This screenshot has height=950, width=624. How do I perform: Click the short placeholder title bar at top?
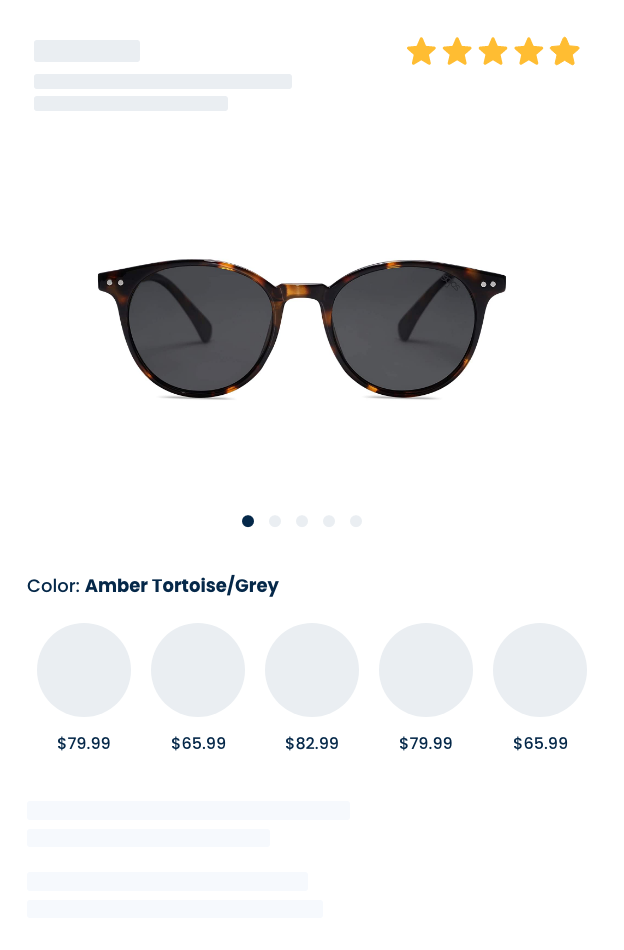pos(87,51)
